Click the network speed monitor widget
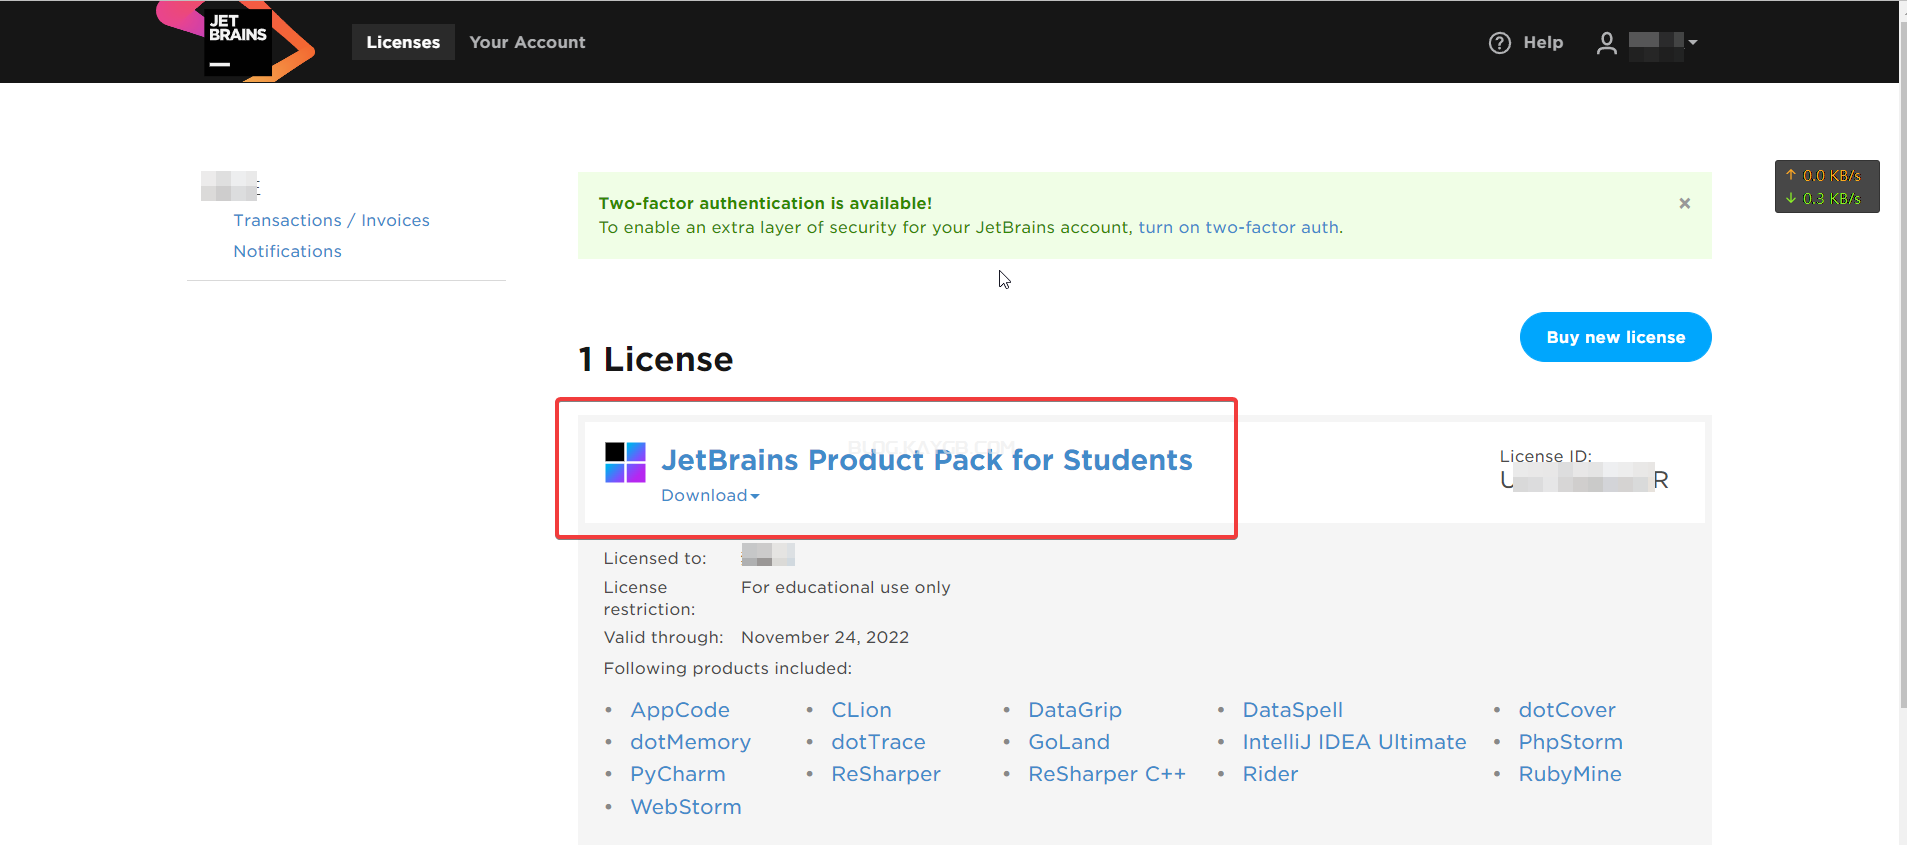 tap(1827, 187)
